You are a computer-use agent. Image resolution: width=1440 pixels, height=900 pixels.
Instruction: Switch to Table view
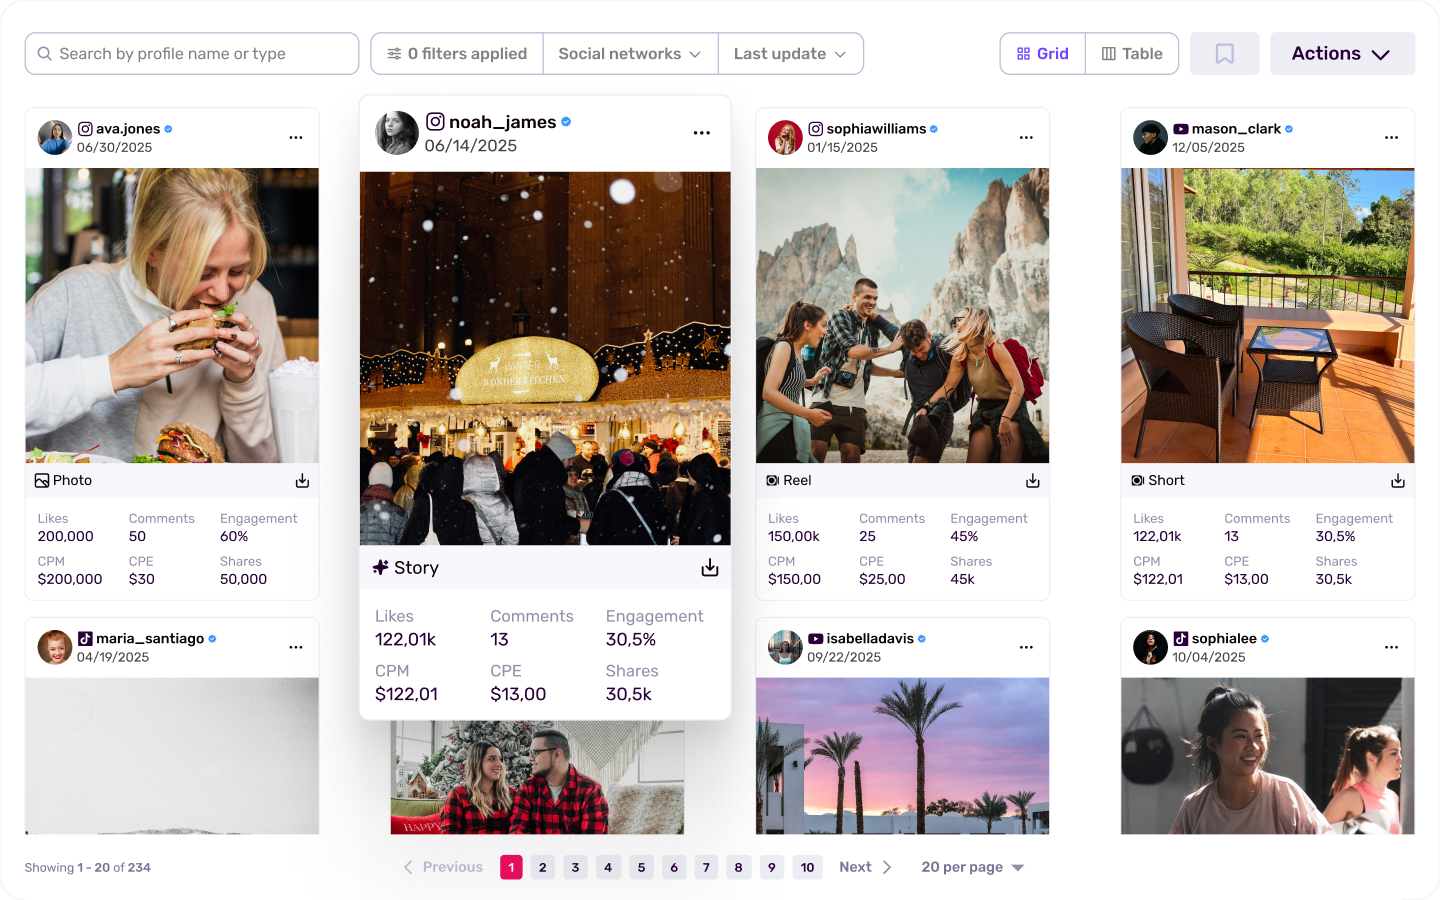pyautogui.click(x=1132, y=54)
